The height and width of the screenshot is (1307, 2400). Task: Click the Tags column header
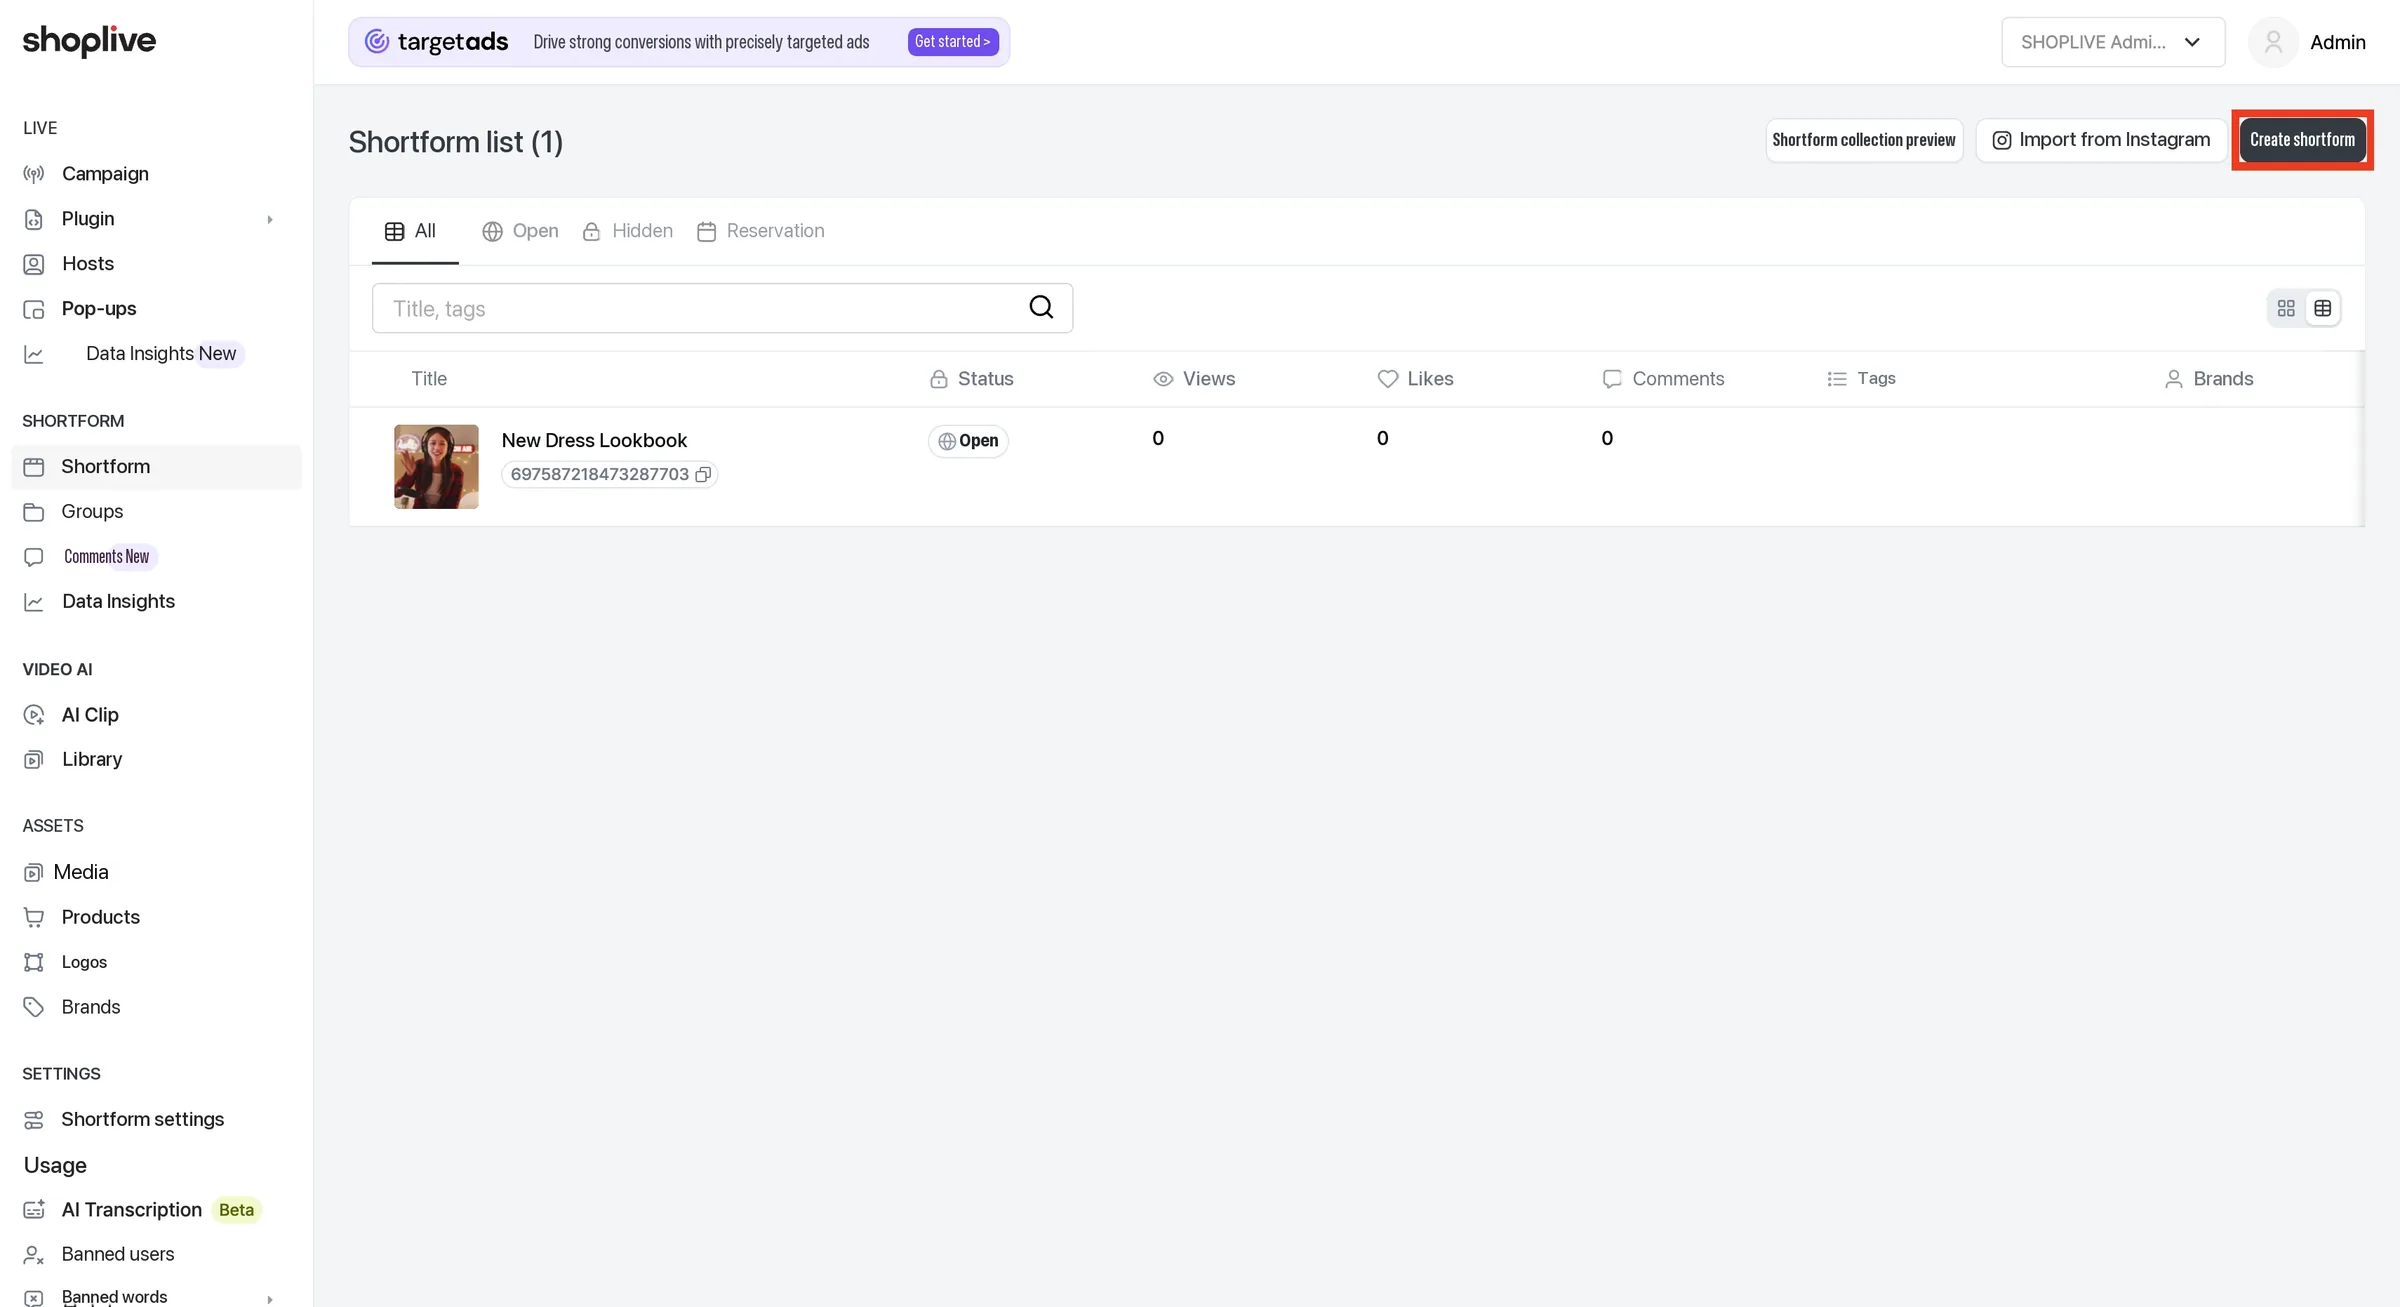click(x=1861, y=379)
